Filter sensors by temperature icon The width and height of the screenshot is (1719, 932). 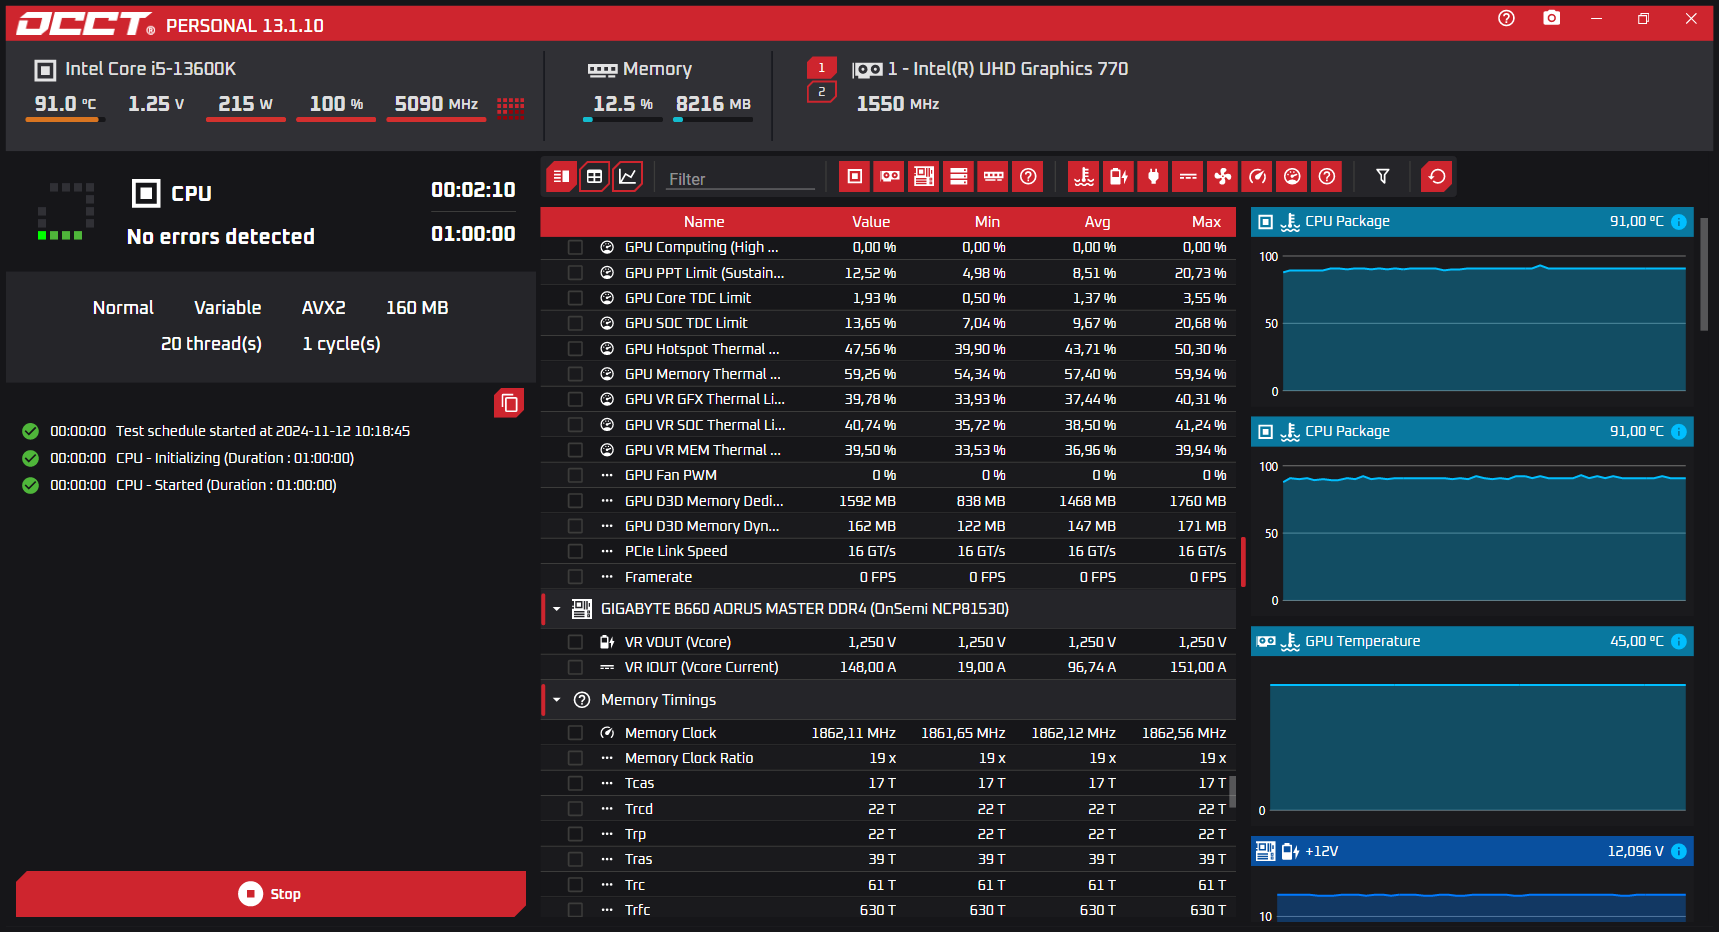[x=1084, y=177]
